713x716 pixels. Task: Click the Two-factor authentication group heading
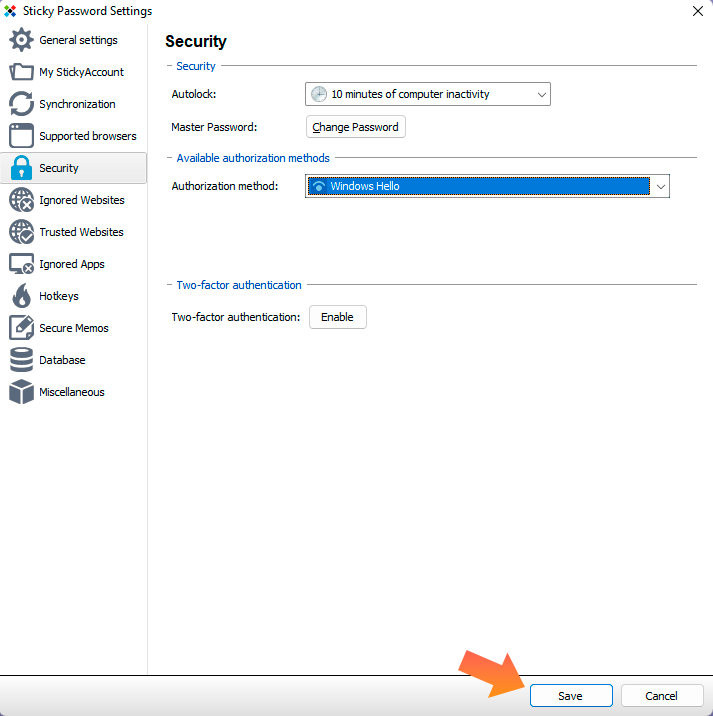tap(239, 285)
